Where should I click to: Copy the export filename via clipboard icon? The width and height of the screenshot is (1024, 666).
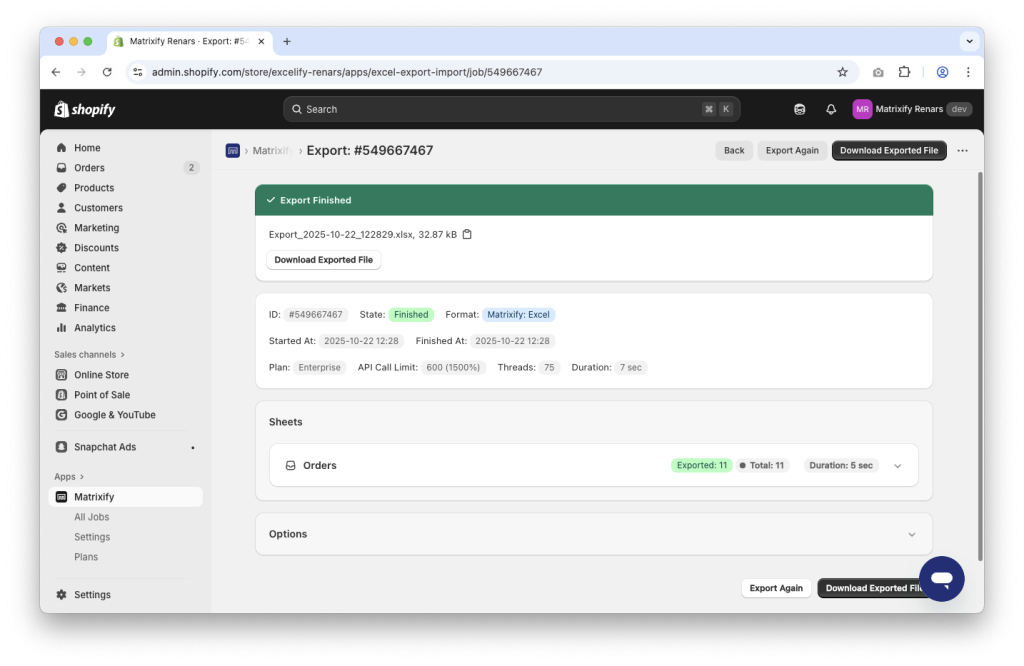click(466, 232)
